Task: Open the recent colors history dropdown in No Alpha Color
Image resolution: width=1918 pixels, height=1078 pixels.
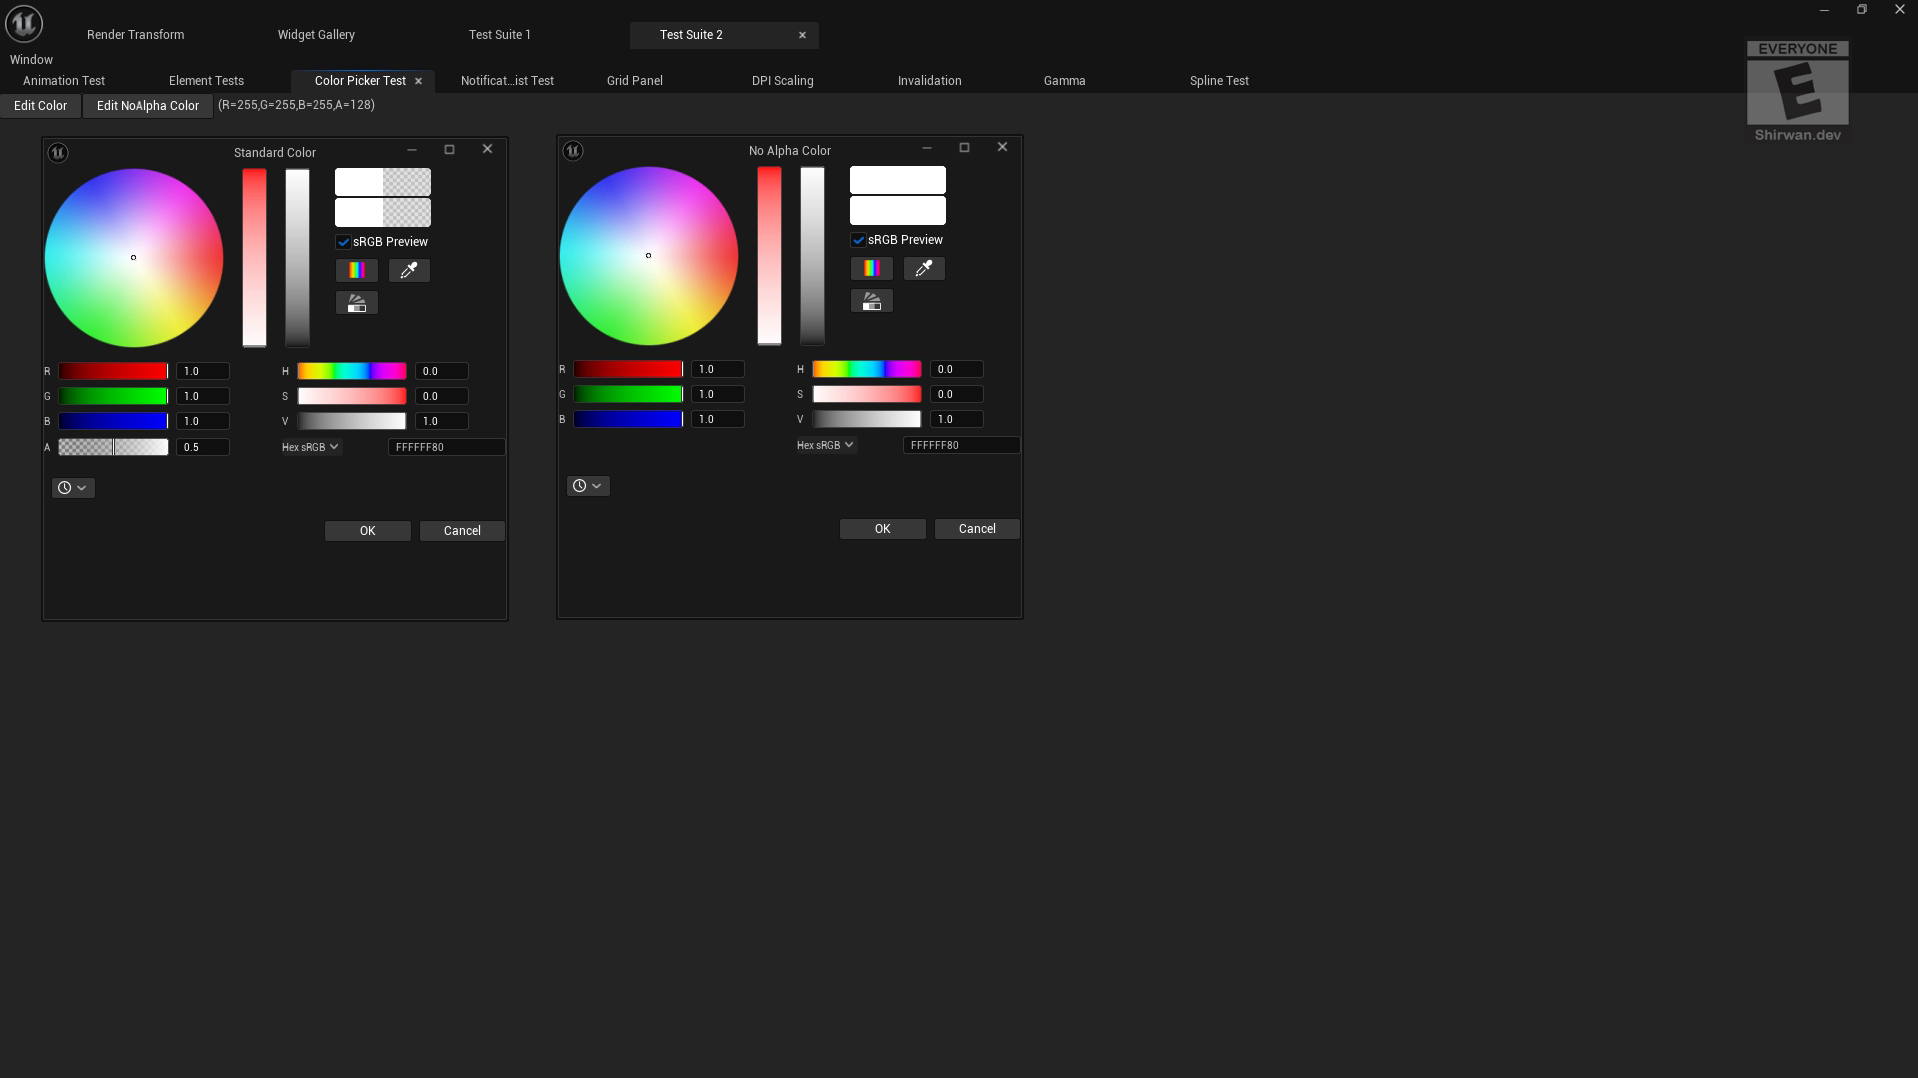Action: click(x=588, y=486)
